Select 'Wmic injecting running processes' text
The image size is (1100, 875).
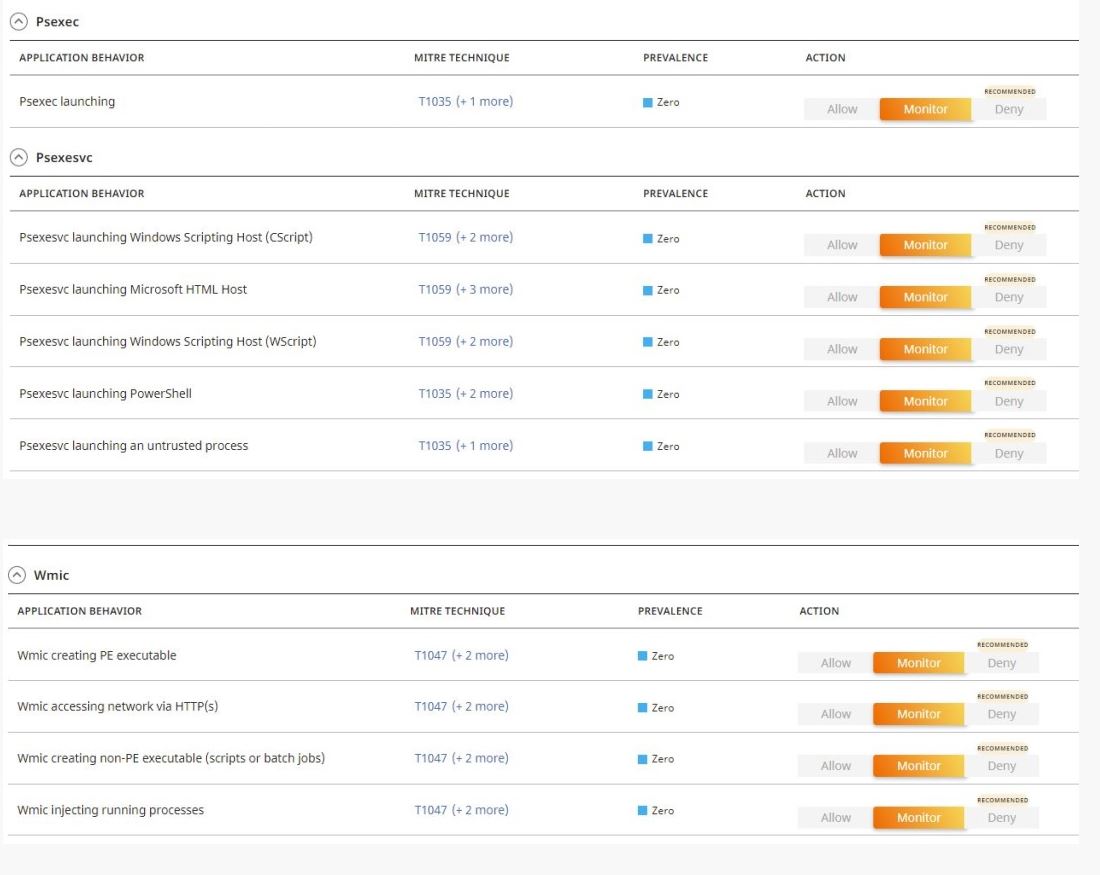coord(111,810)
